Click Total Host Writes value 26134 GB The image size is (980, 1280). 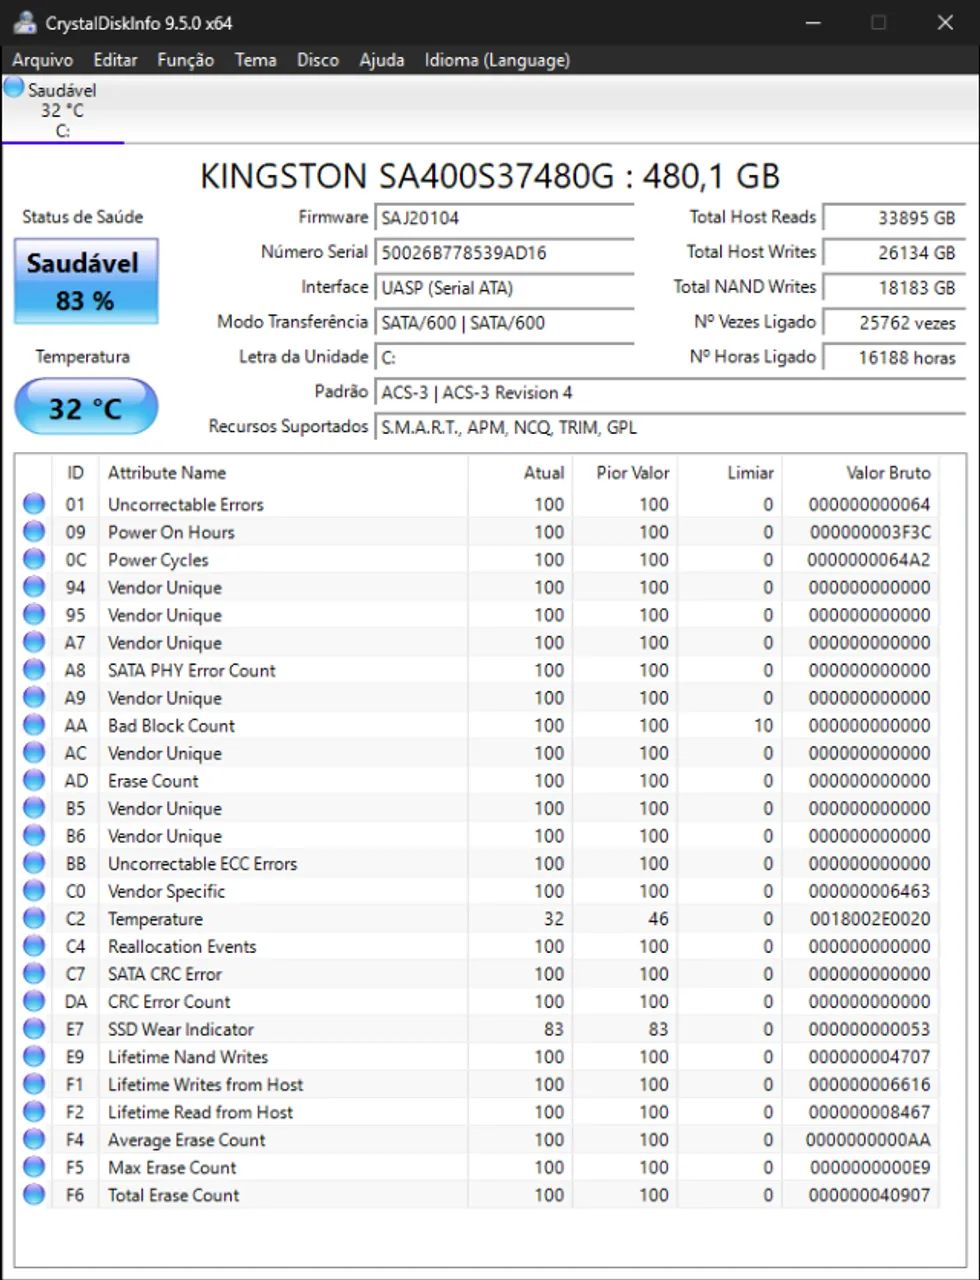(x=894, y=253)
